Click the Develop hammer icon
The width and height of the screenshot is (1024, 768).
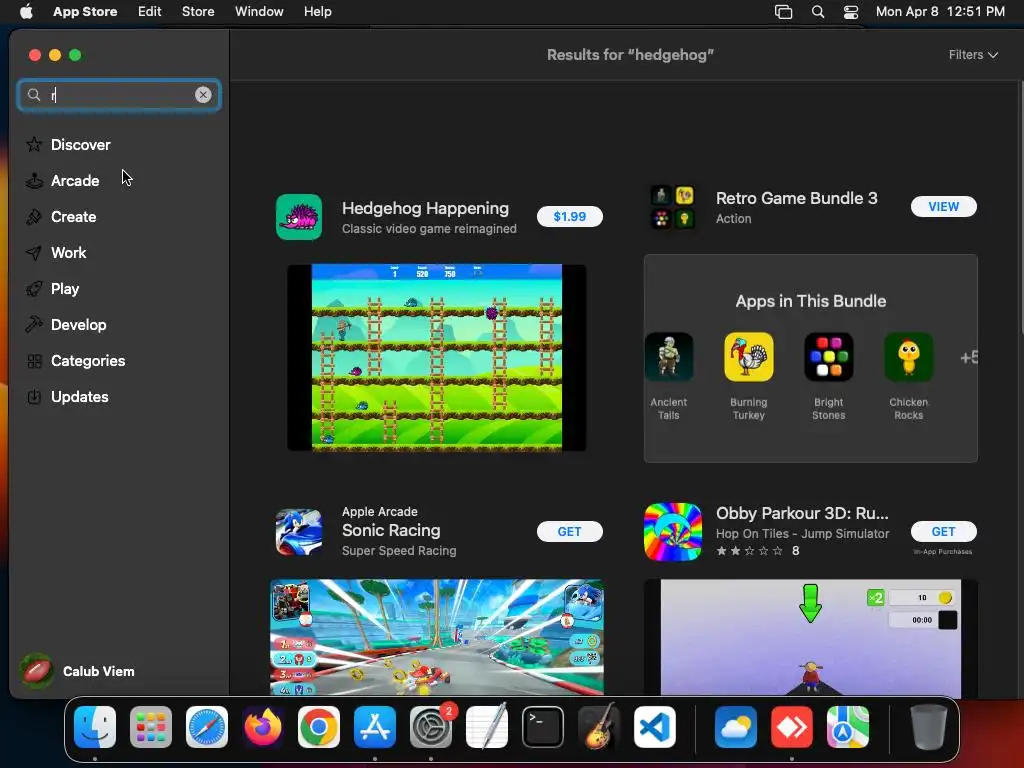[x=34, y=324]
